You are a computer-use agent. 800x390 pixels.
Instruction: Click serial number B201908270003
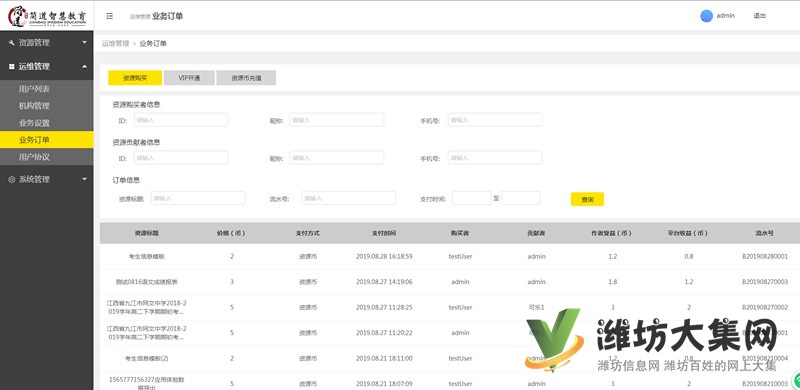[764, 282]
